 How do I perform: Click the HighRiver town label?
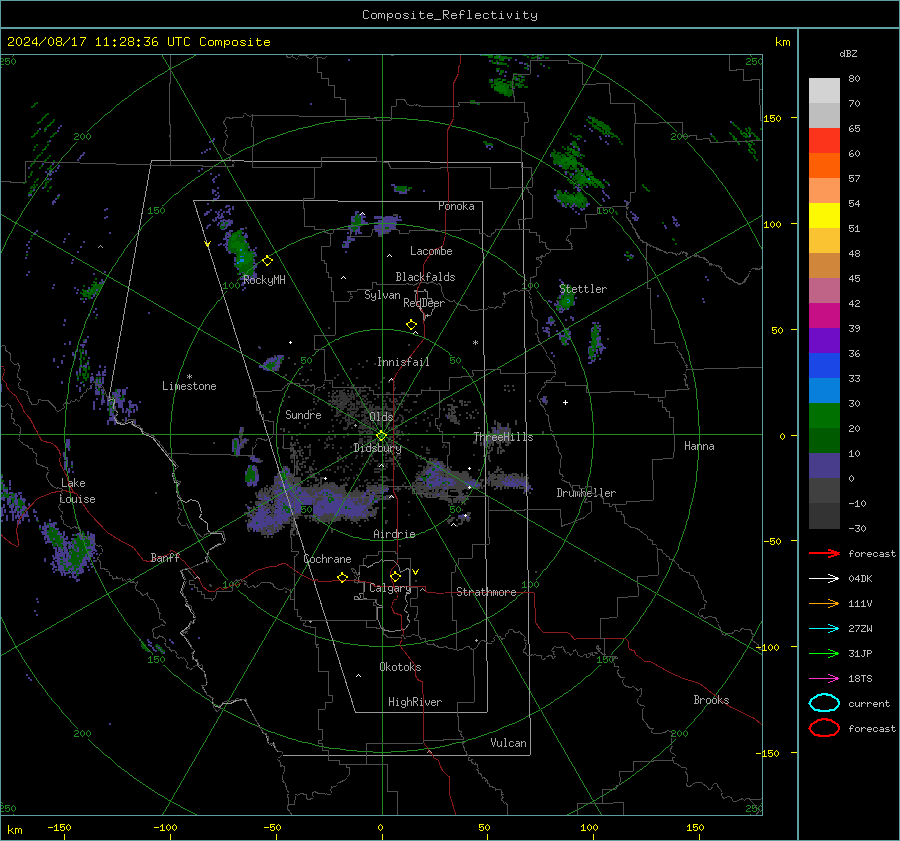click(x=415, y=702)
